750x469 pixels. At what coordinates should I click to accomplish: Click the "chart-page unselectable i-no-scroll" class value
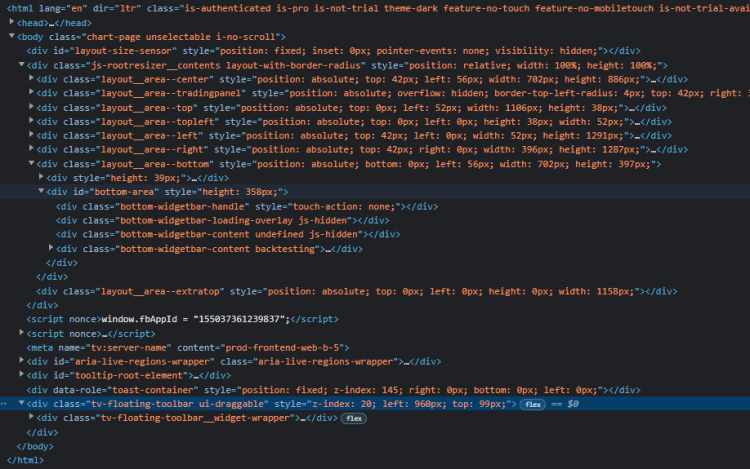pyautogui.click(x=181, y=37)
